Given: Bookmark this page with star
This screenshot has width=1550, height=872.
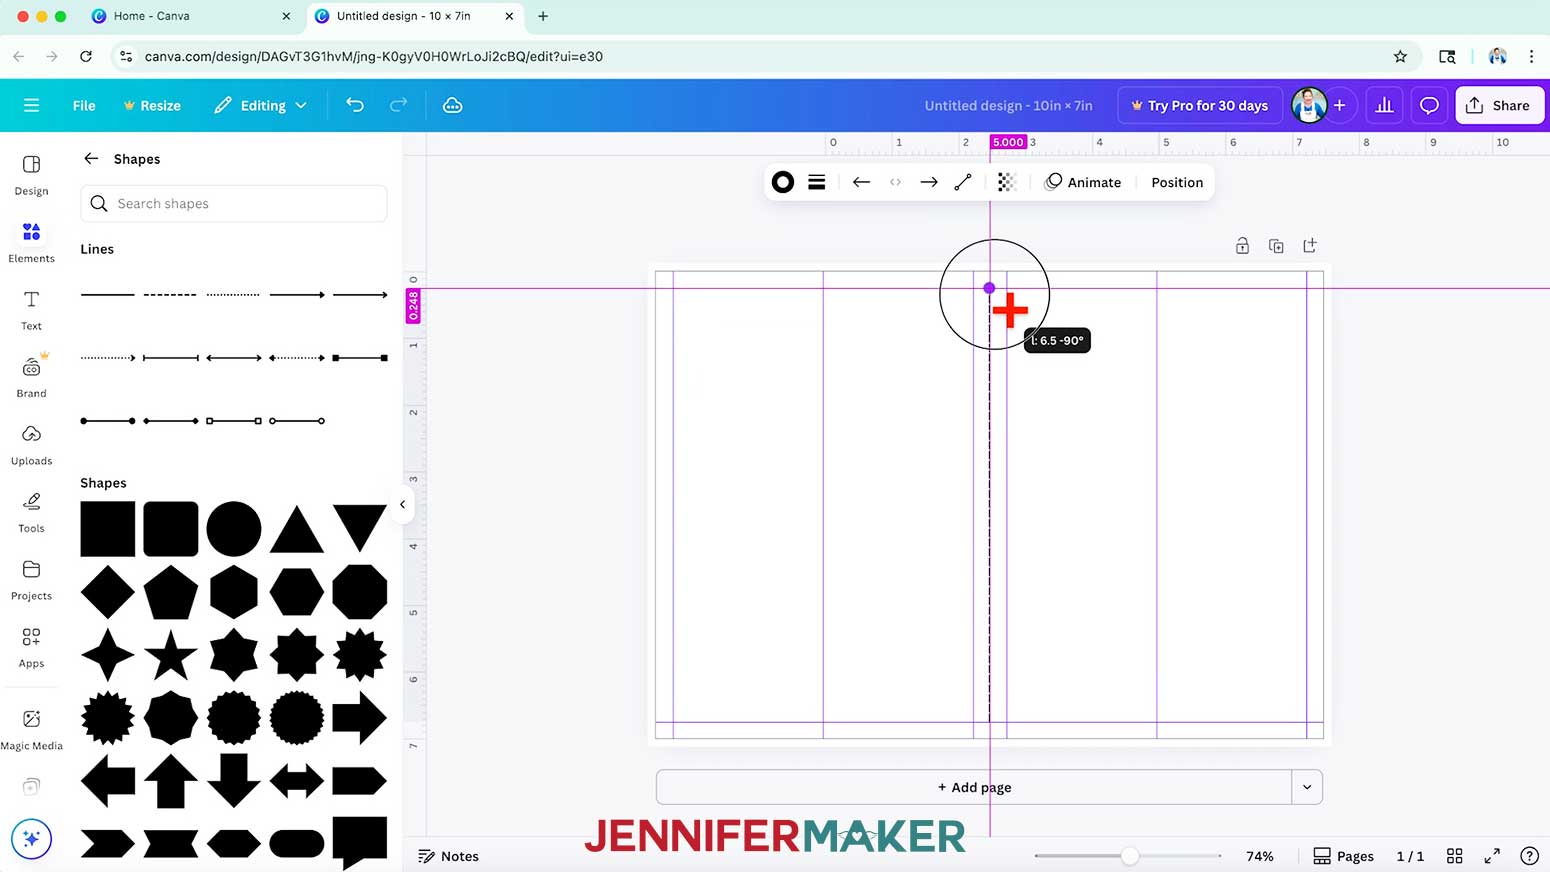Looking at the screenshot, I should point(1400,56).
